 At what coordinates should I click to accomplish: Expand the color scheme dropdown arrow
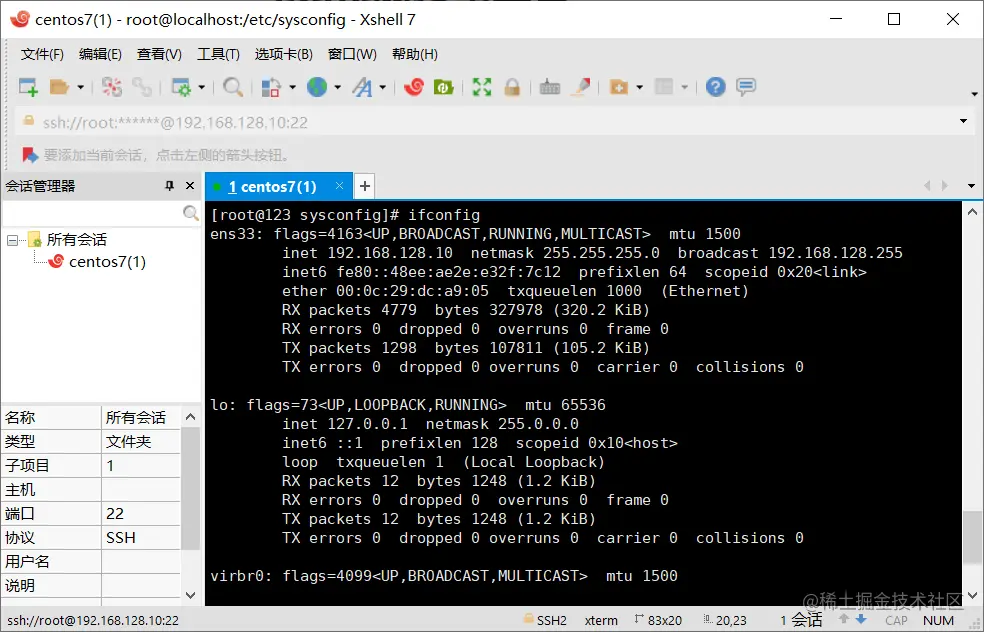point(292,87)
